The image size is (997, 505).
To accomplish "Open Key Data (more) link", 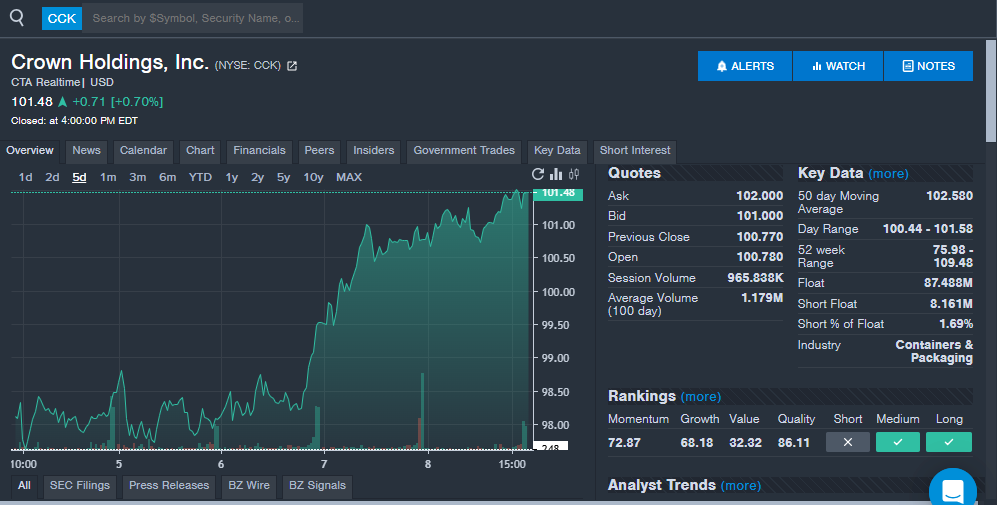I will (888, 174).
